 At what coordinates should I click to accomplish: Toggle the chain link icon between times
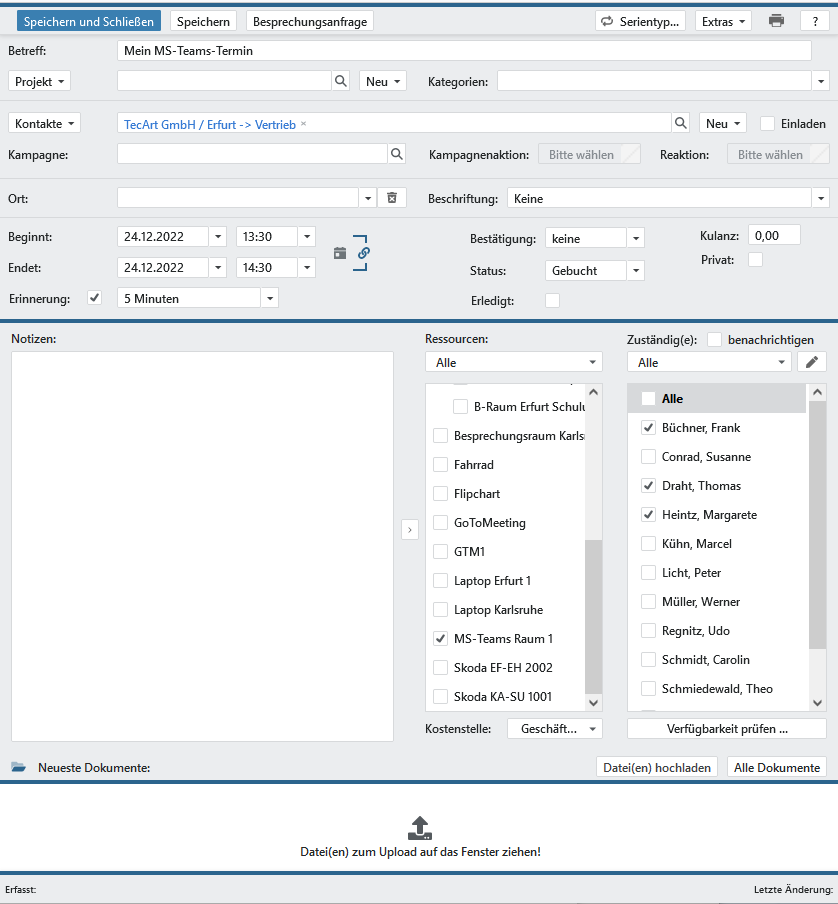pos(363,253)
